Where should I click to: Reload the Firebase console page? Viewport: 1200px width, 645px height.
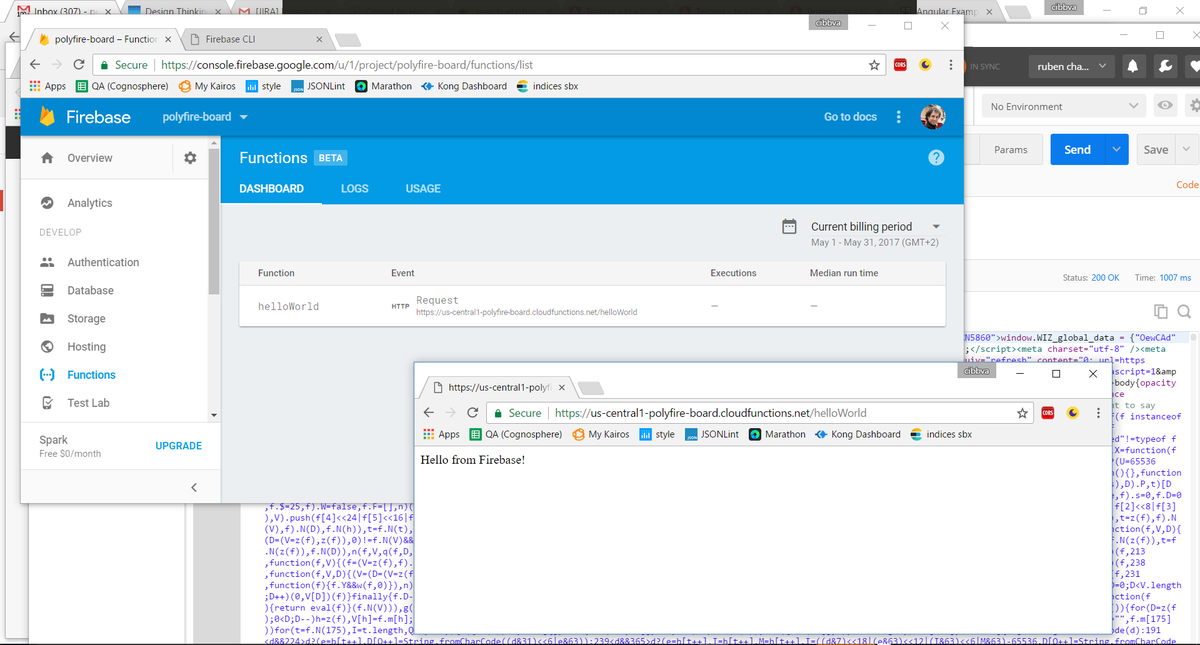(x=78, y=65)
